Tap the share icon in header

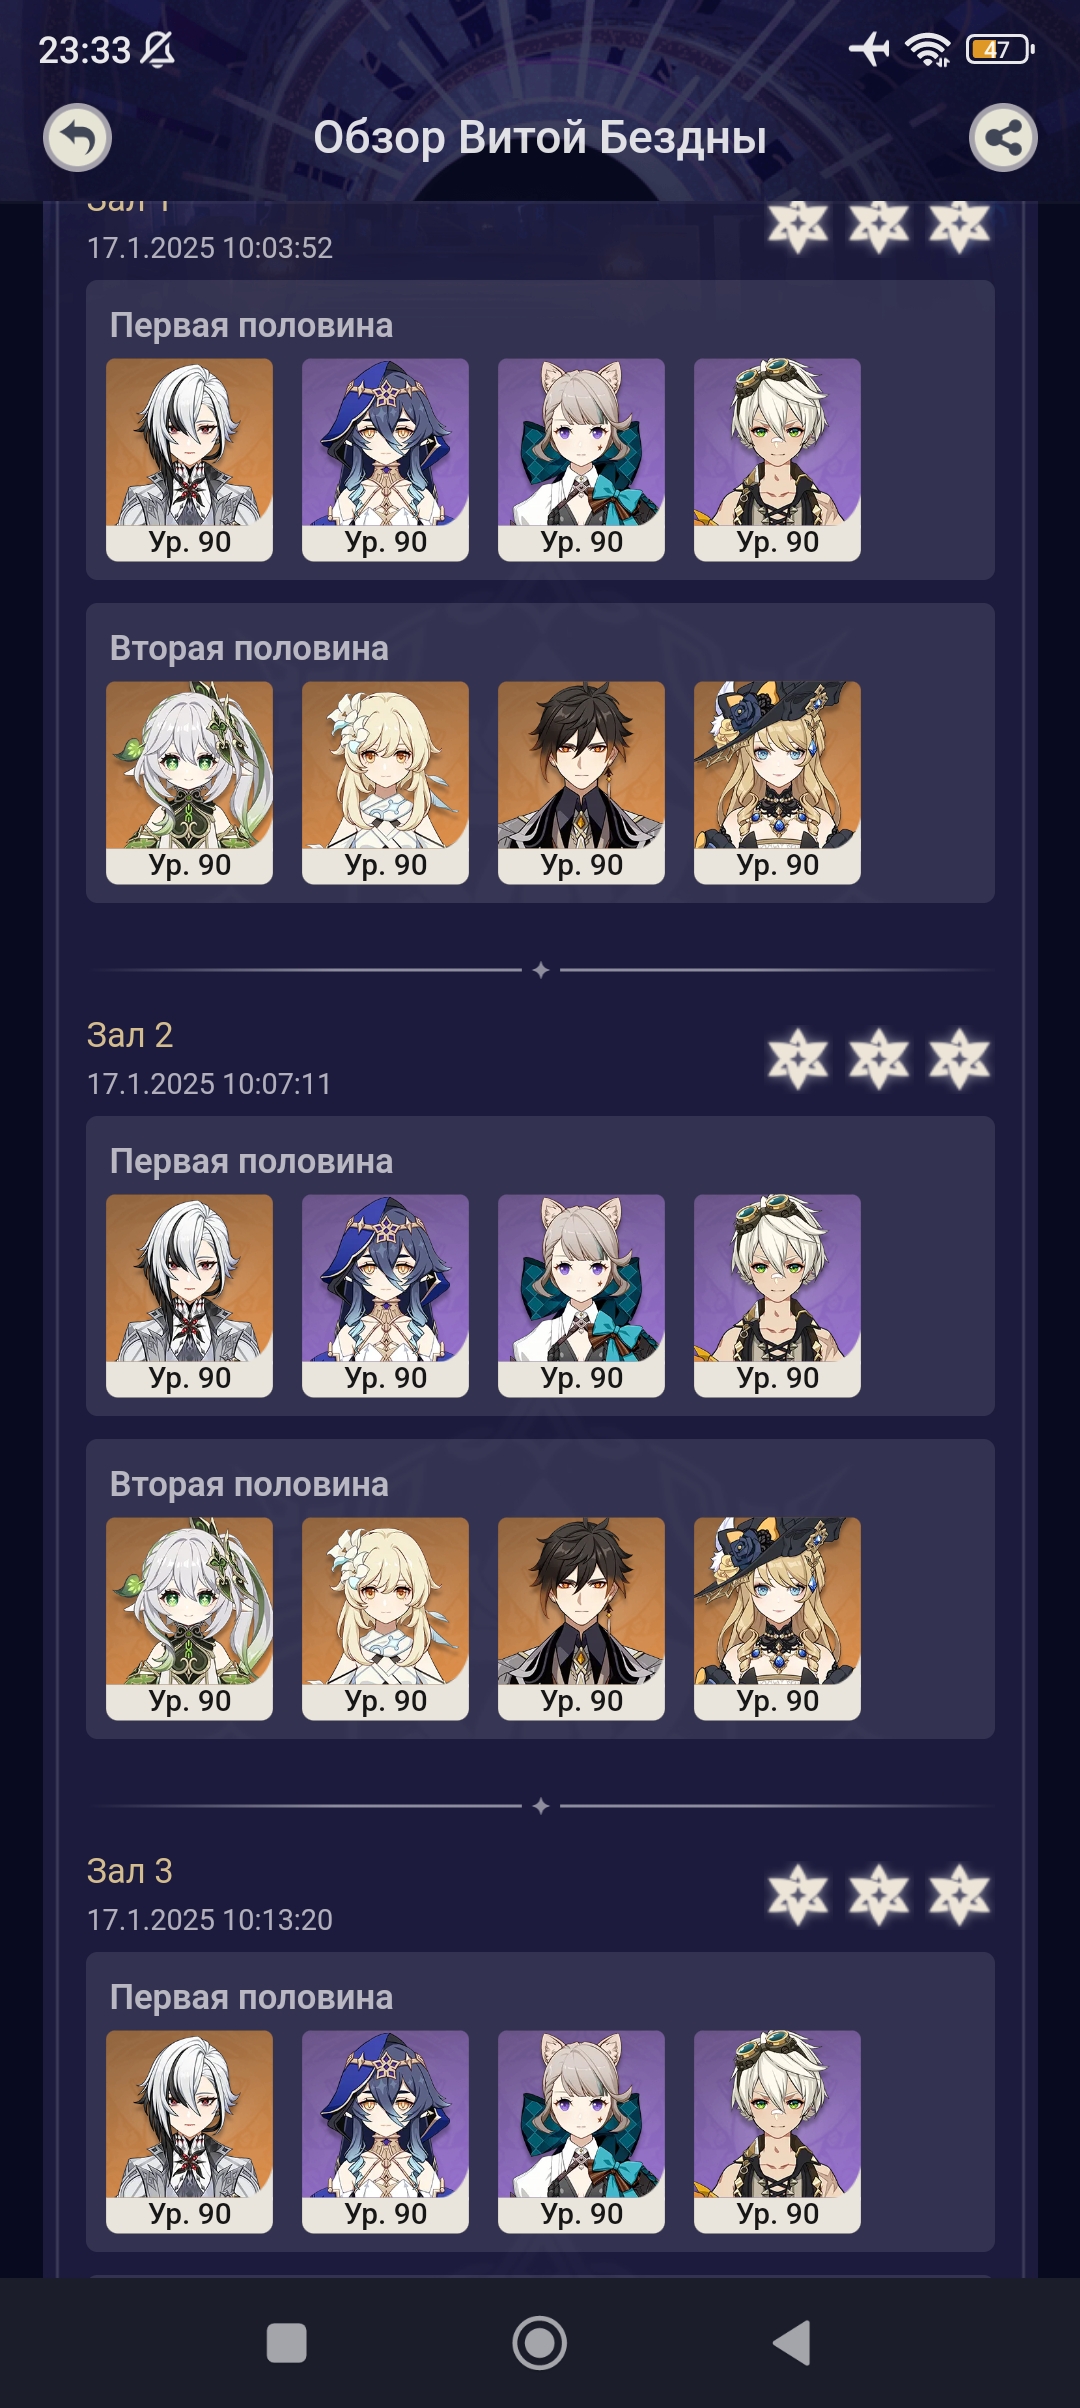point(1003,138)
